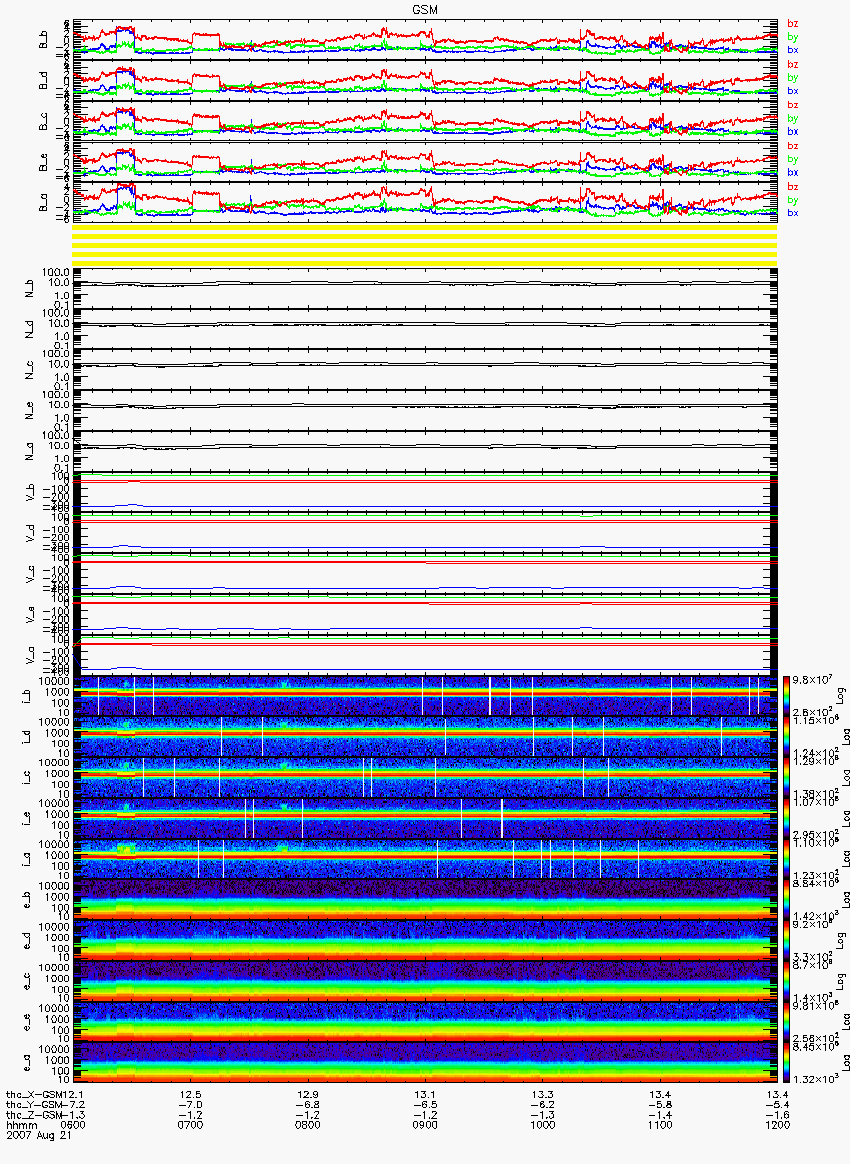The width and height of the screenshot is (850, 1164).
Task: Click the "12.9" X-GSM position value
Action: pos(308,1095)
